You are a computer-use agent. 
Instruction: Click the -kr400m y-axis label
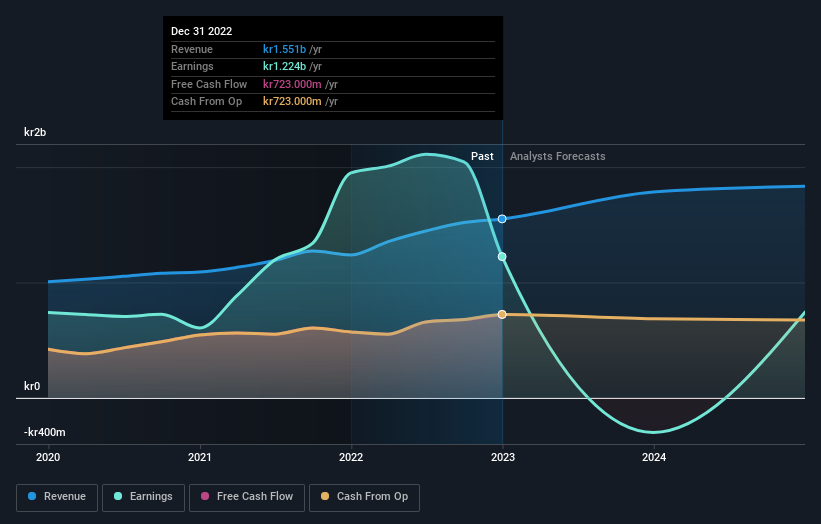click(45, 432)
